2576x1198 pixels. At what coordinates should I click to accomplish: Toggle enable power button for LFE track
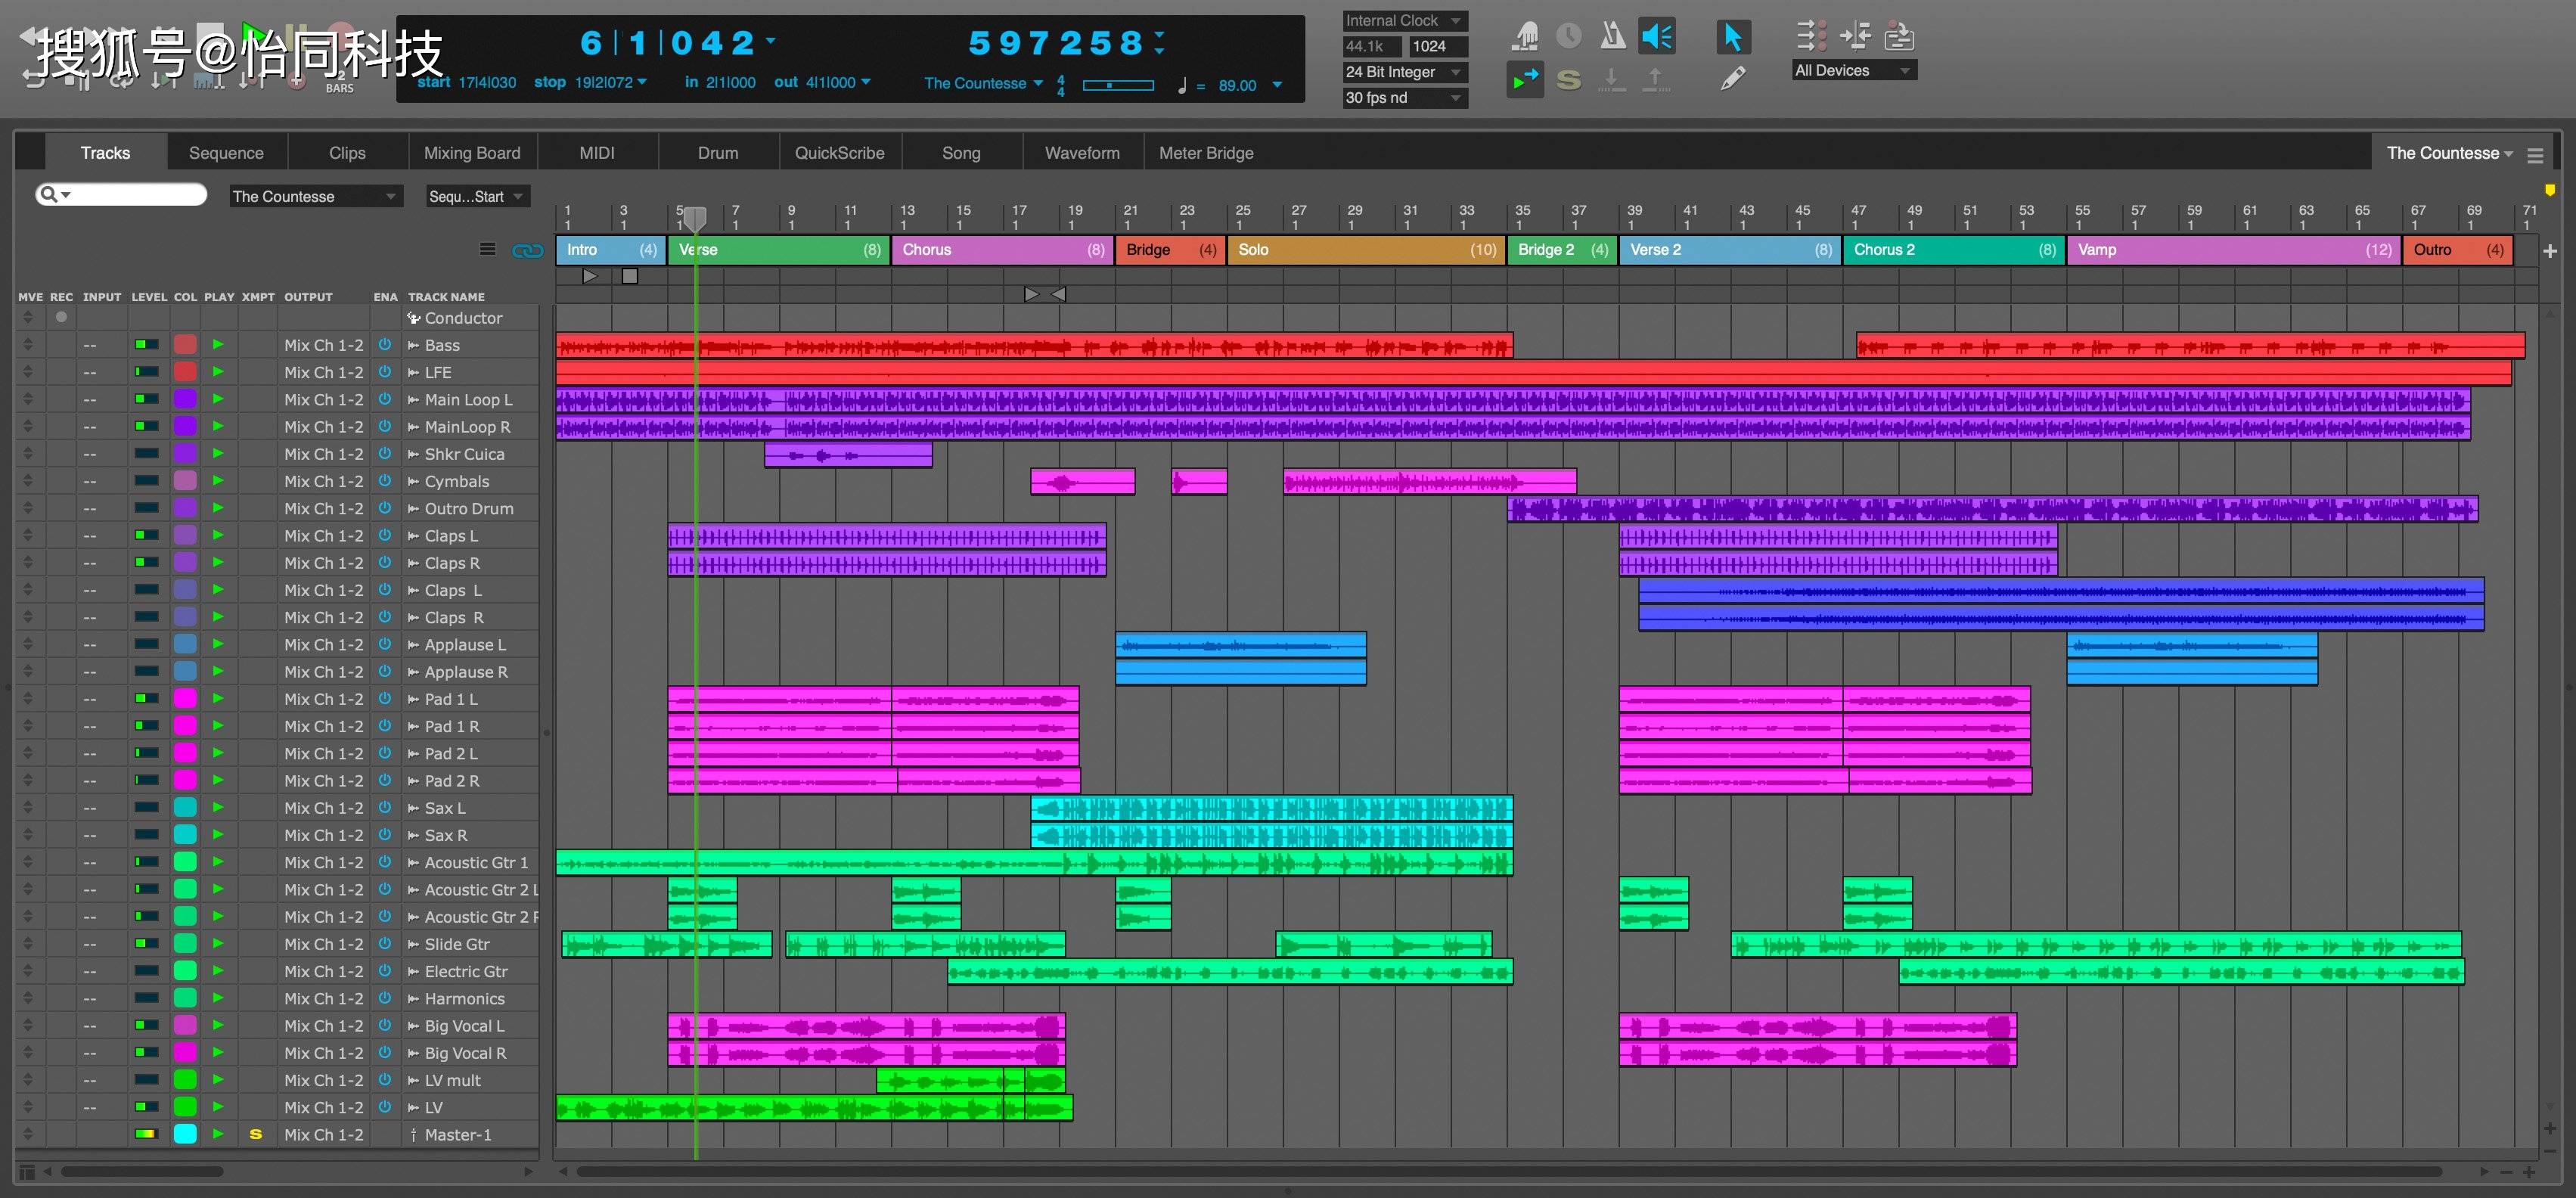coord(385,371)
